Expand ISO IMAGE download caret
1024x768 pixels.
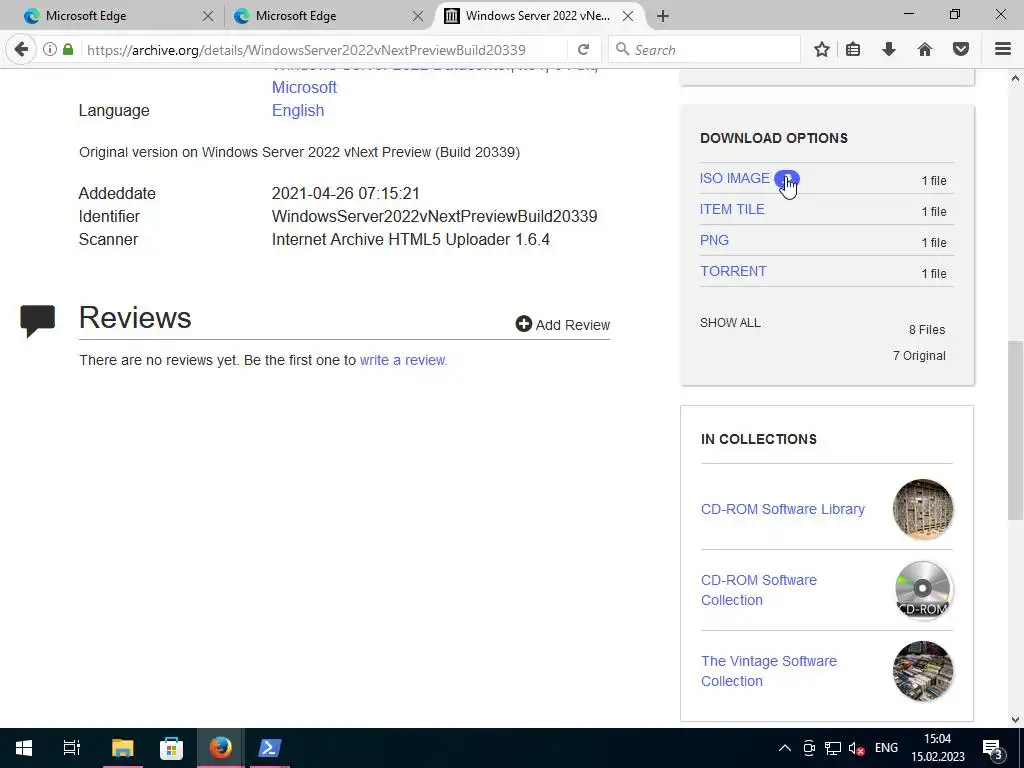coord(787,178)
